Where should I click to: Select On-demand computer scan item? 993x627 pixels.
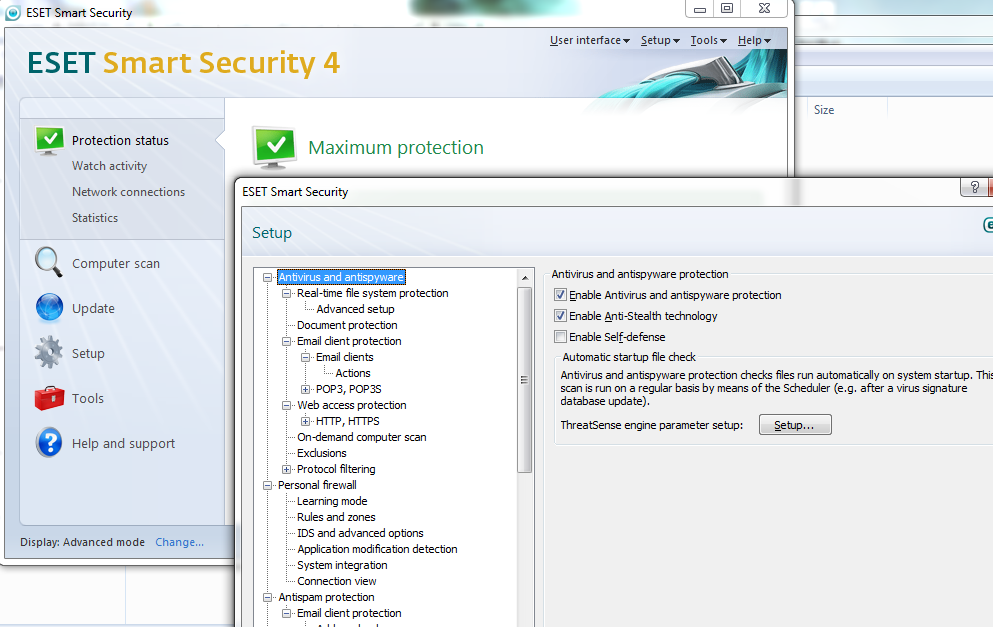click(x=362, y=437)
